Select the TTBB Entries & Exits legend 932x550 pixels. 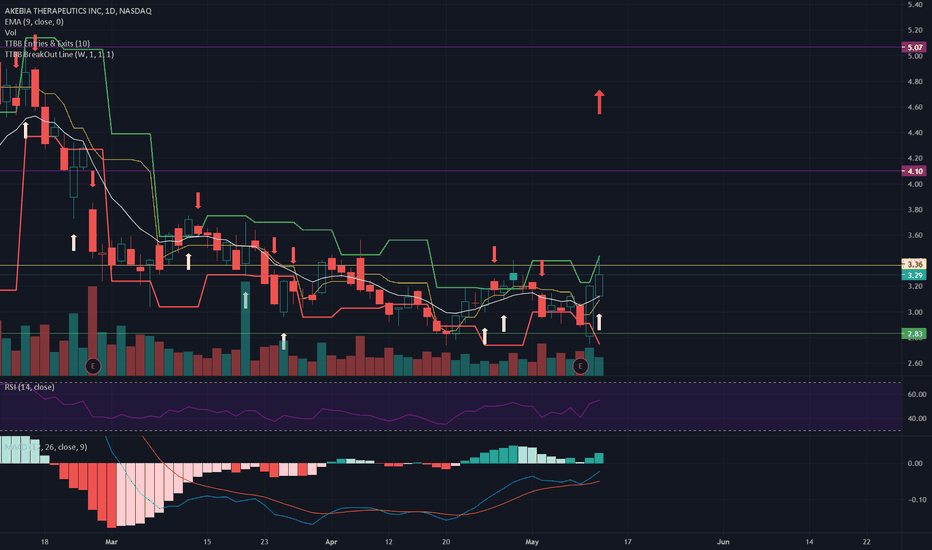pyautogui.click(x=48, y=43)
